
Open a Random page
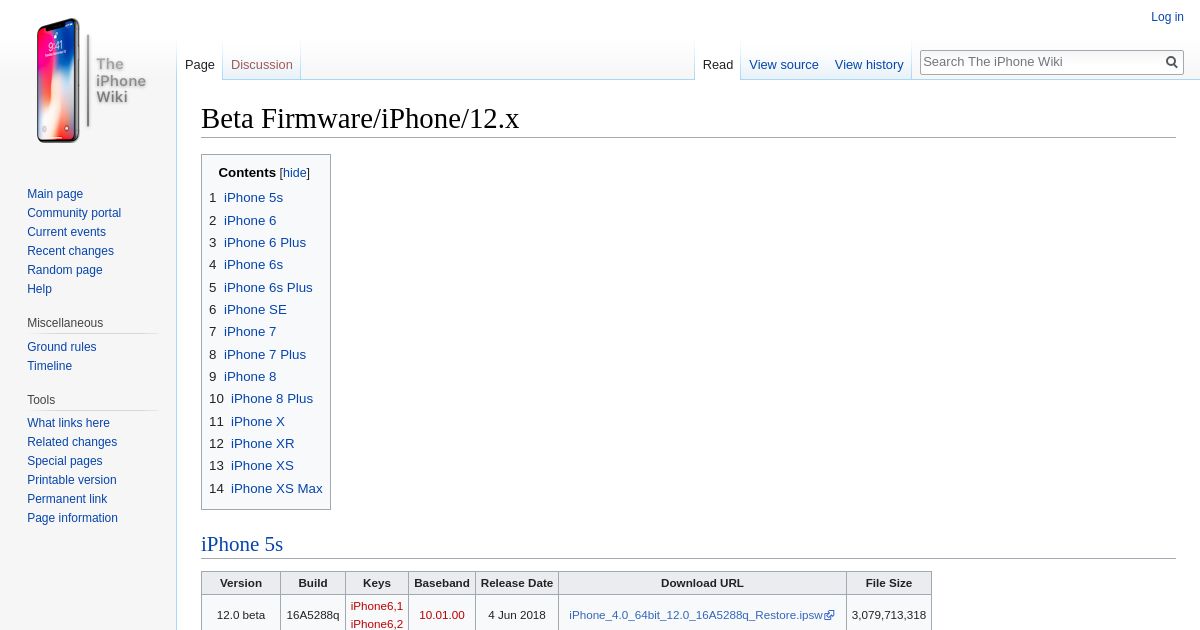65,270
